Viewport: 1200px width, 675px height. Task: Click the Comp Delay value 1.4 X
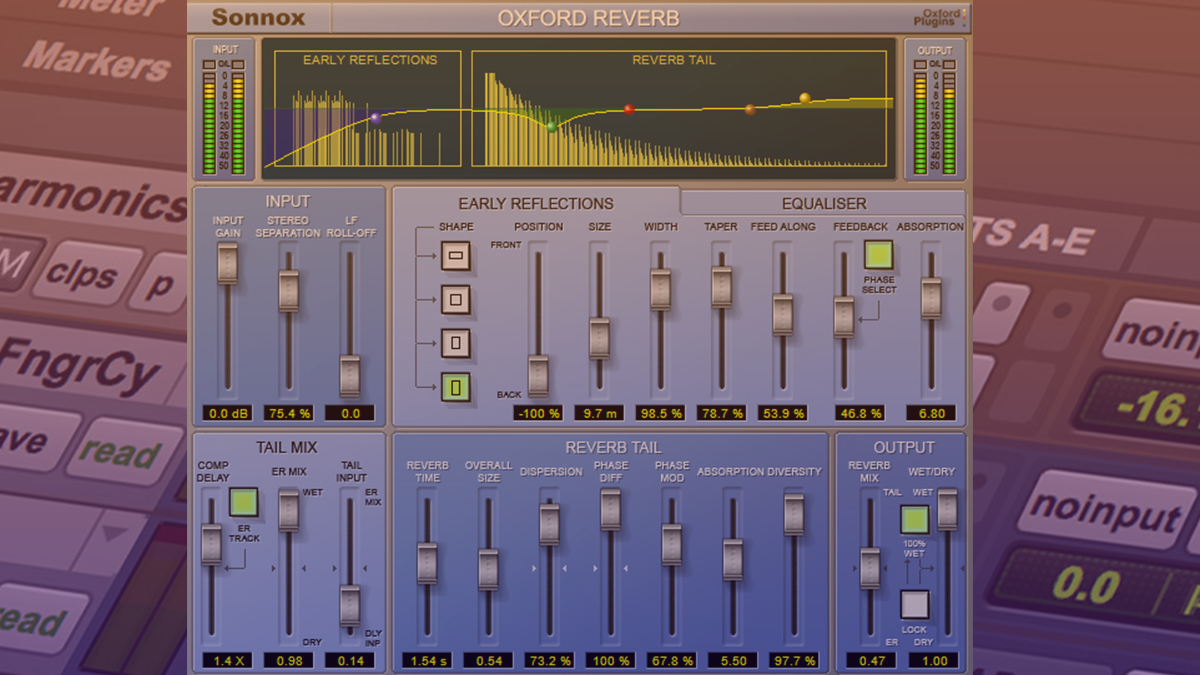coord(227,660)
